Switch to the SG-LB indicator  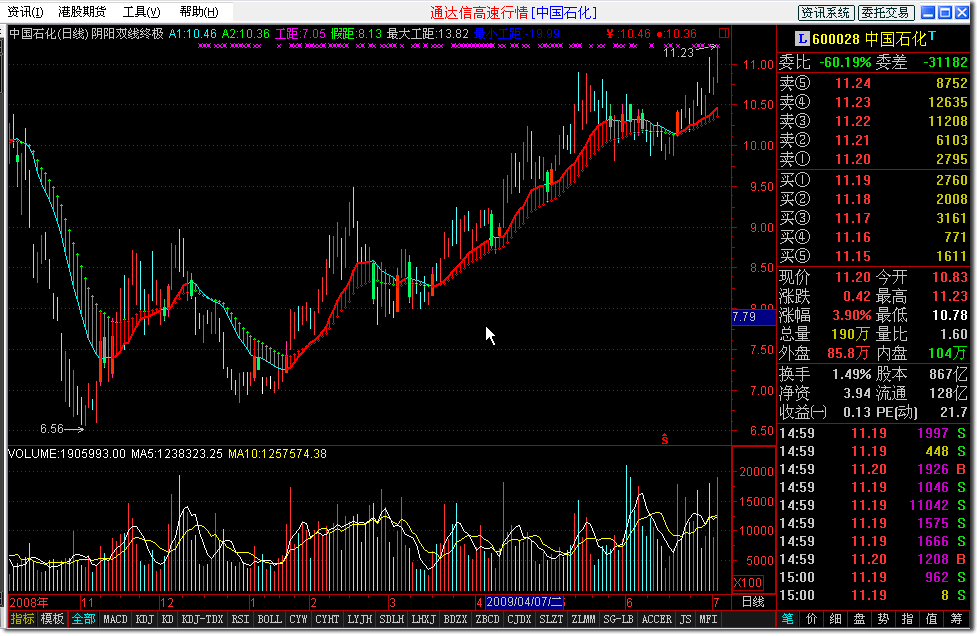[x=618, y=619]
